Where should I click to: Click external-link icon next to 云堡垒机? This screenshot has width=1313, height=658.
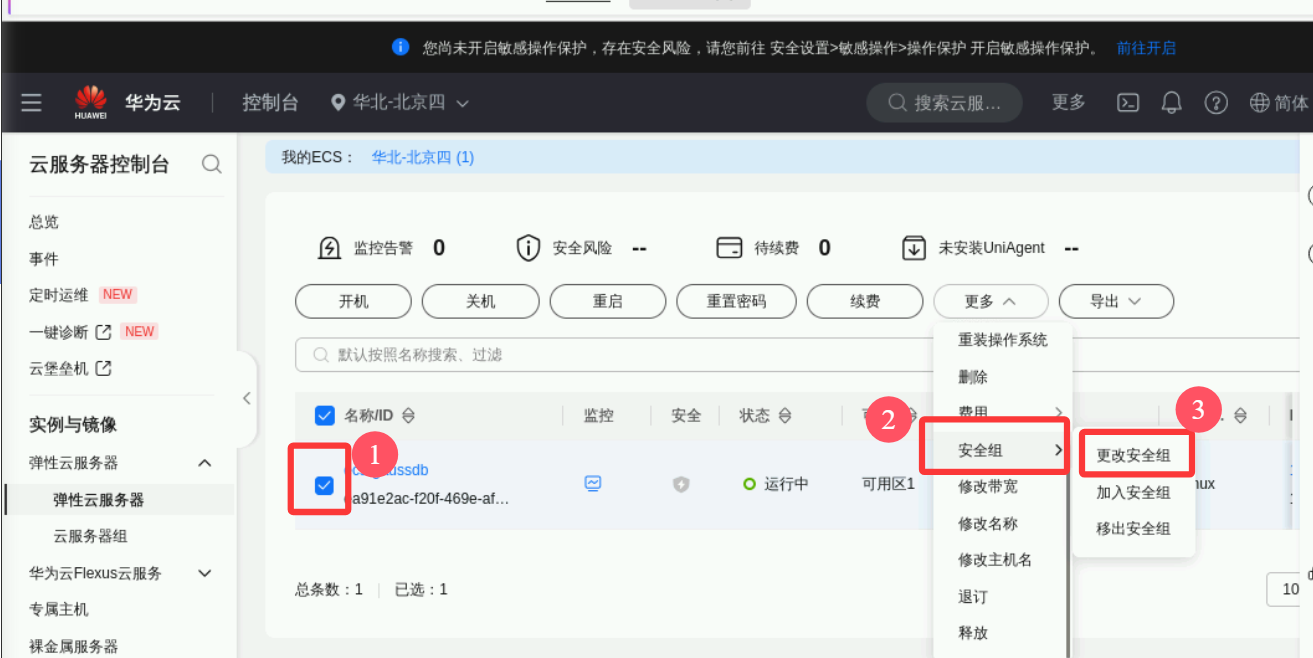(x=103, y=368)
